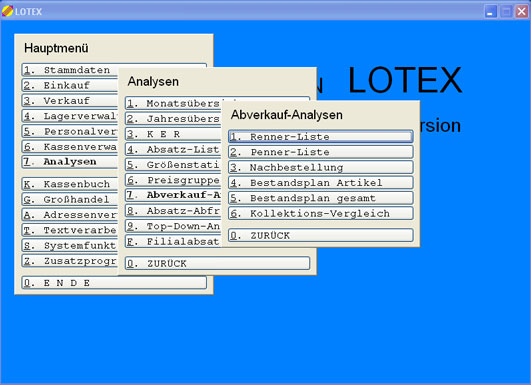This screenshot has height=385, width=531.
Task: Select Abverkauf-Analysen item in Analysen
Action: 173,195
